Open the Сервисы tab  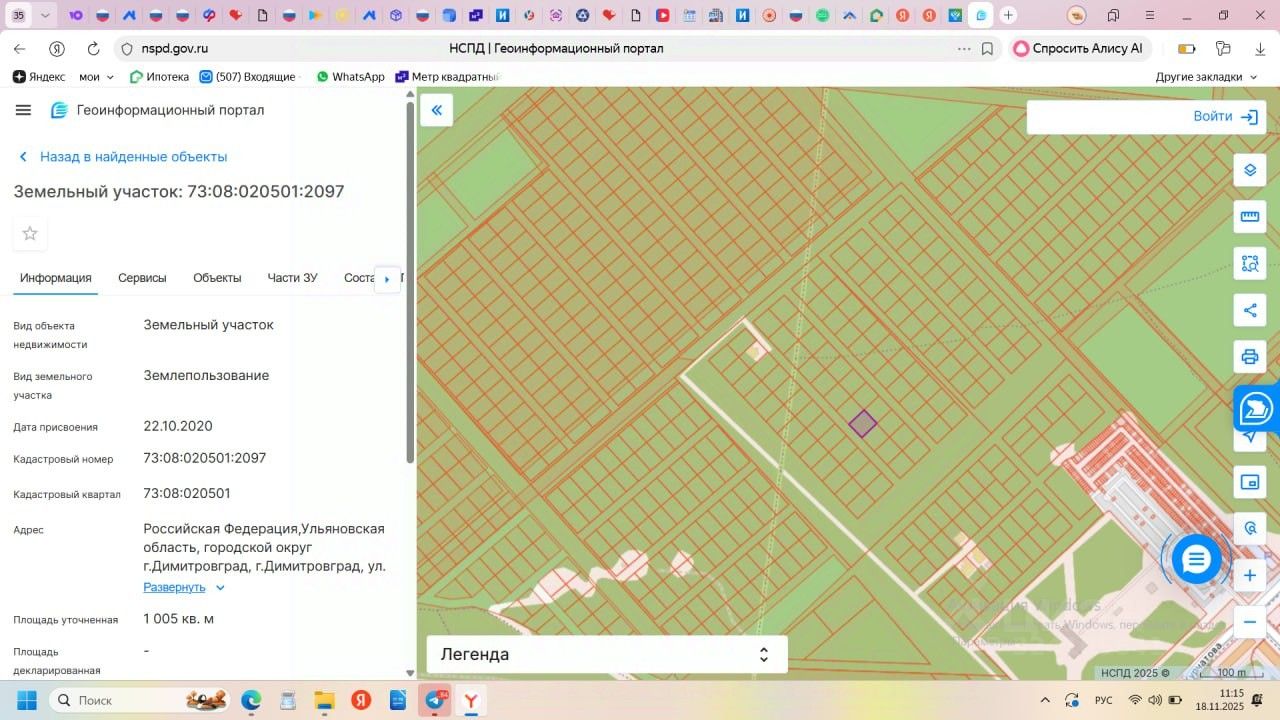point(142,278)
